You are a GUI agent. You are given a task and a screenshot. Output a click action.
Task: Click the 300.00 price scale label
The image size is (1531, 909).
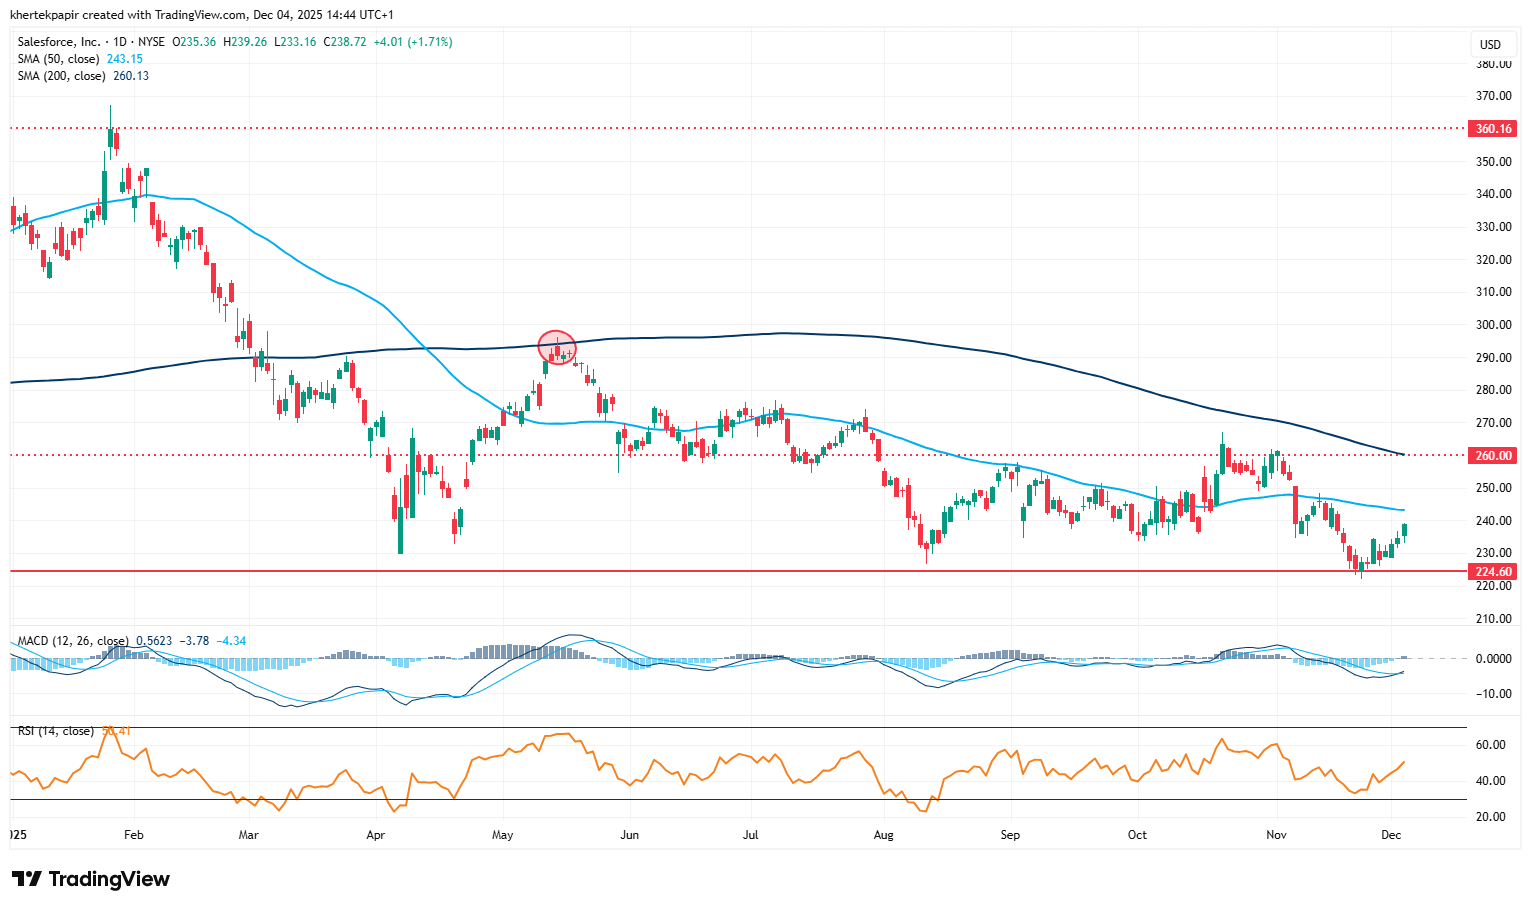coord(1493,325)
